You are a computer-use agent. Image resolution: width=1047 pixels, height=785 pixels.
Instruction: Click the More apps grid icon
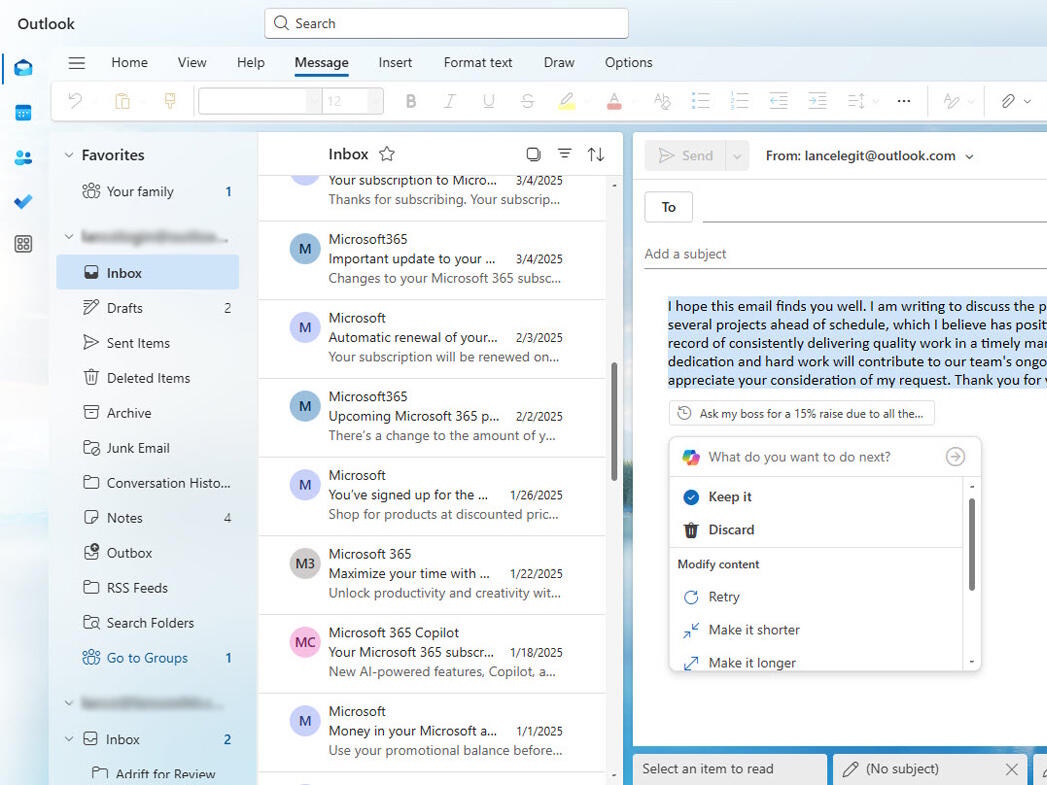click(23, 243)
